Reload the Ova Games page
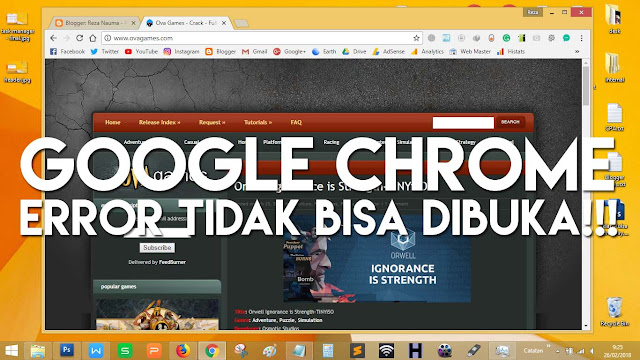This screenshot has width=640, height=360. [x=80, y=38]
